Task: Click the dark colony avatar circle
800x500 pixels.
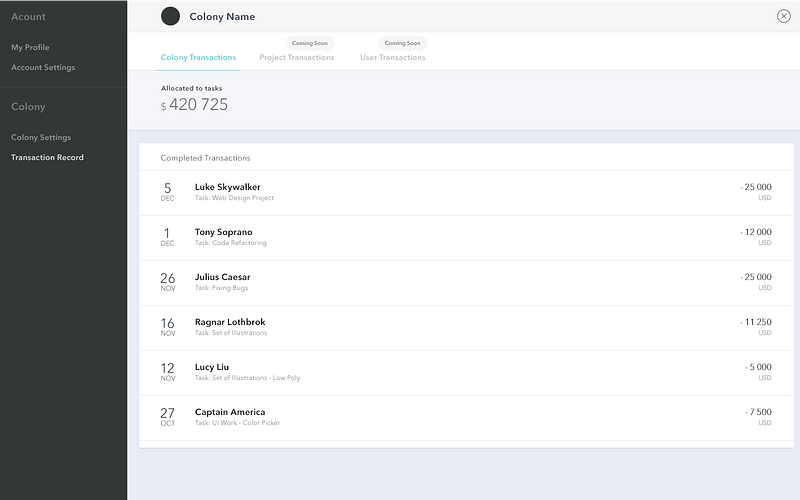Action: pyautogui.click(x=170, y=16)
